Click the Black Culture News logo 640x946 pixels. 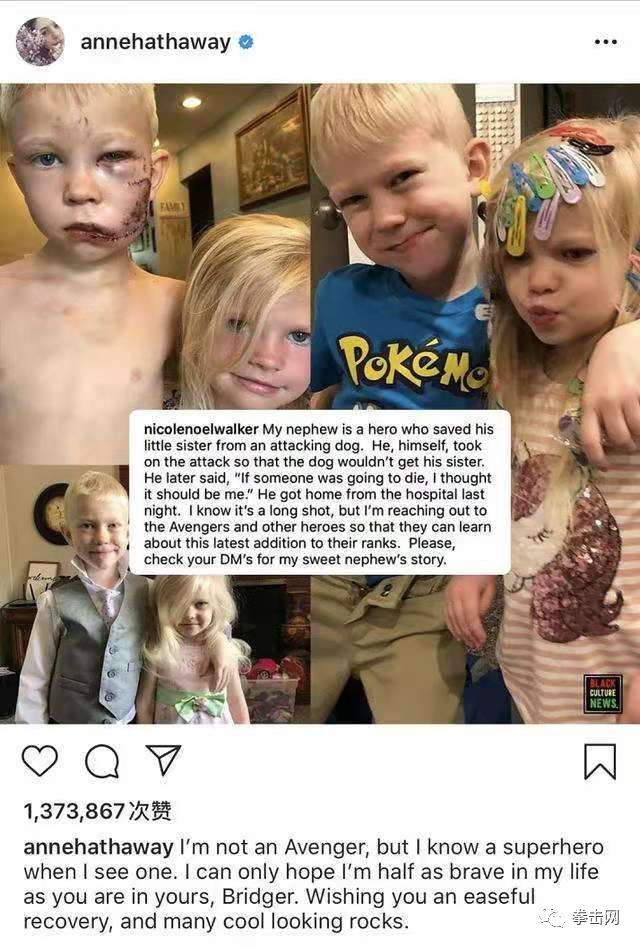[603, 694]
